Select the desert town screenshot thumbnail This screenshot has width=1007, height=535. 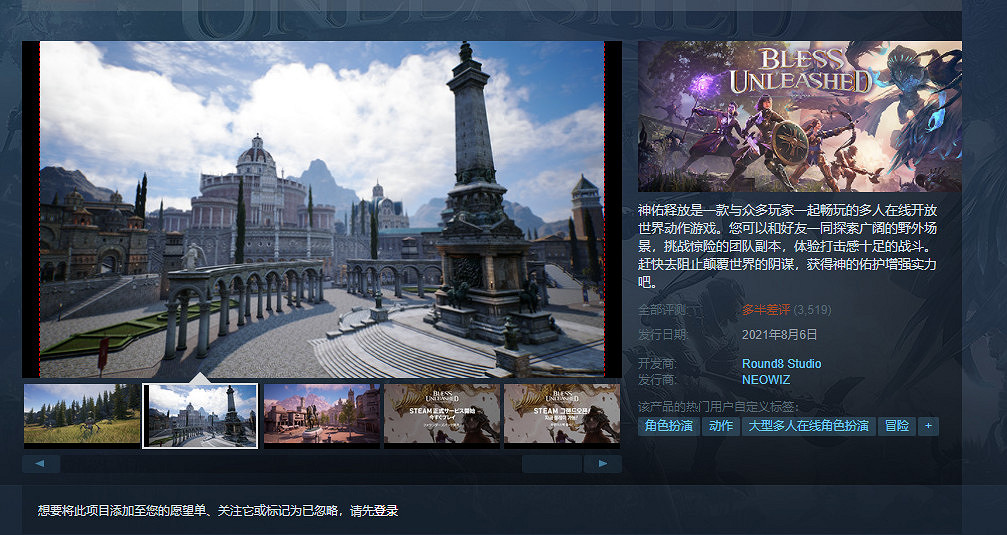coord(322,416)
